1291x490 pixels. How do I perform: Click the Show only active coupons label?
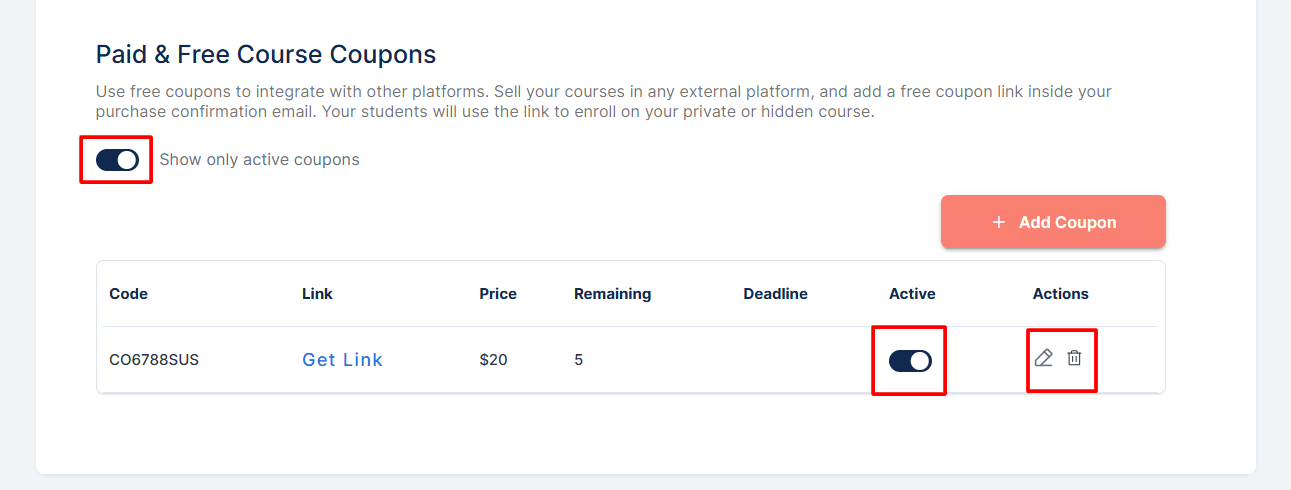[x=259, y=160]
